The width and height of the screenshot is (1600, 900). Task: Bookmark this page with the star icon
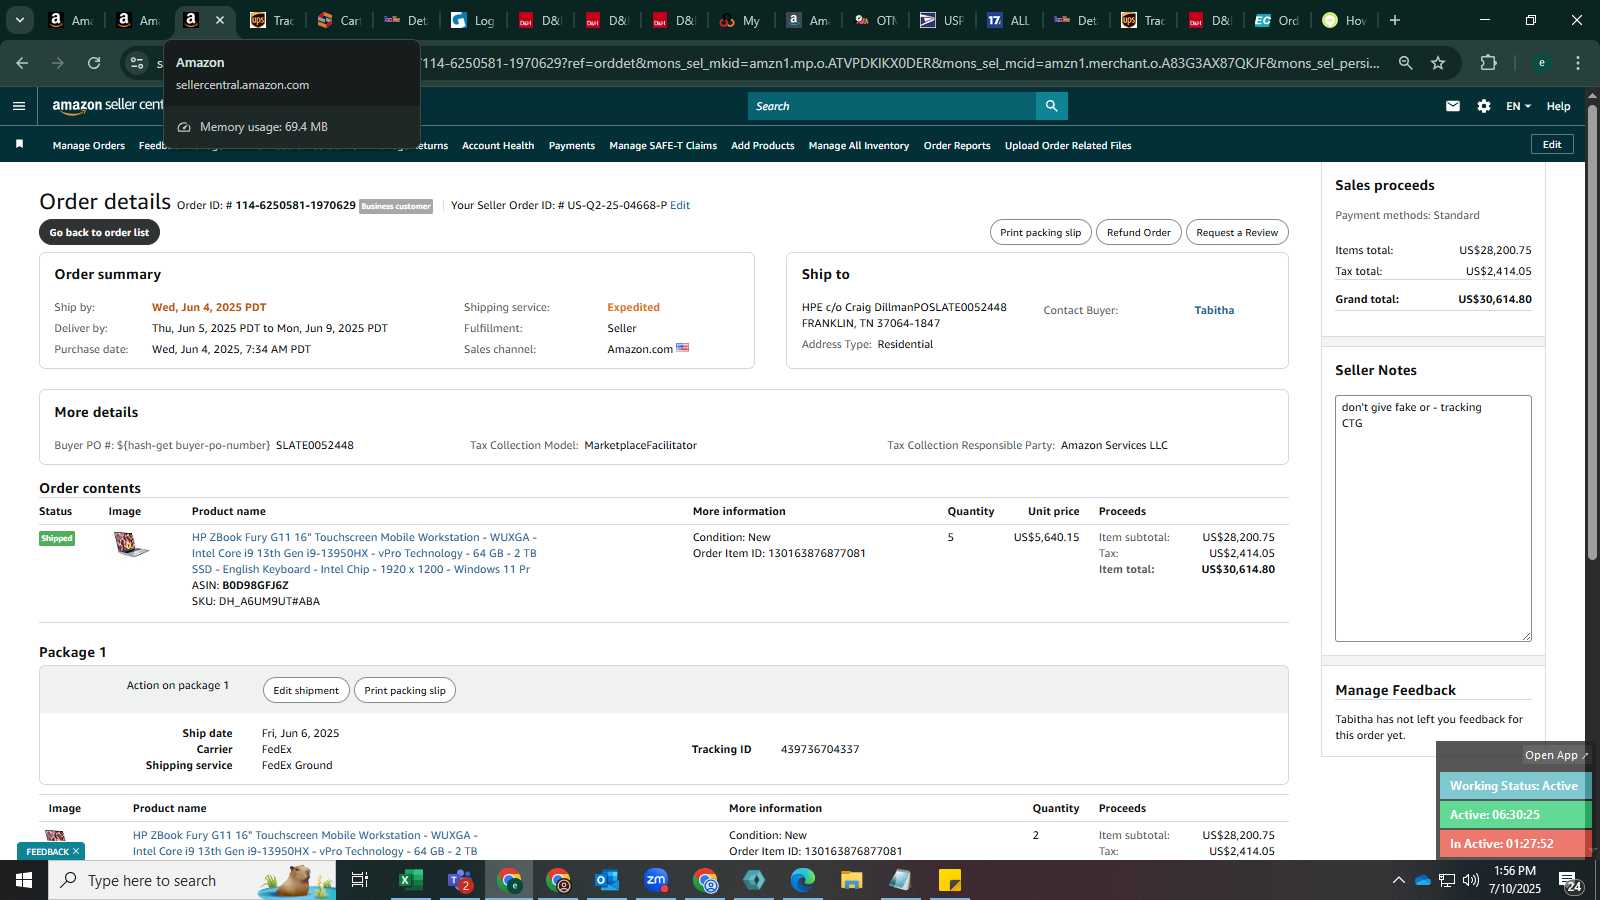click(1438, 63)
